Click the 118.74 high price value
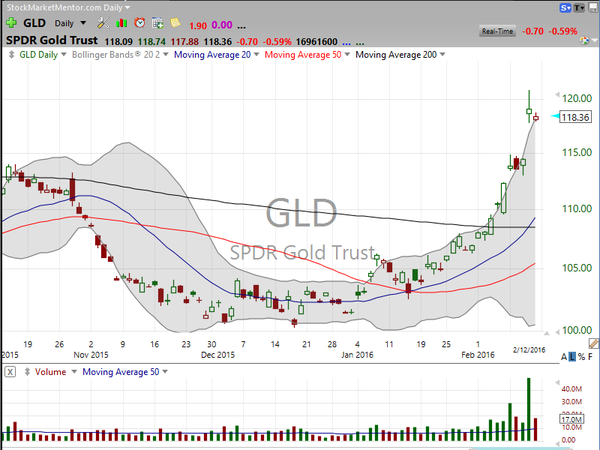The image size is (600, 450). pyautogui.click(x=152, y=41)
